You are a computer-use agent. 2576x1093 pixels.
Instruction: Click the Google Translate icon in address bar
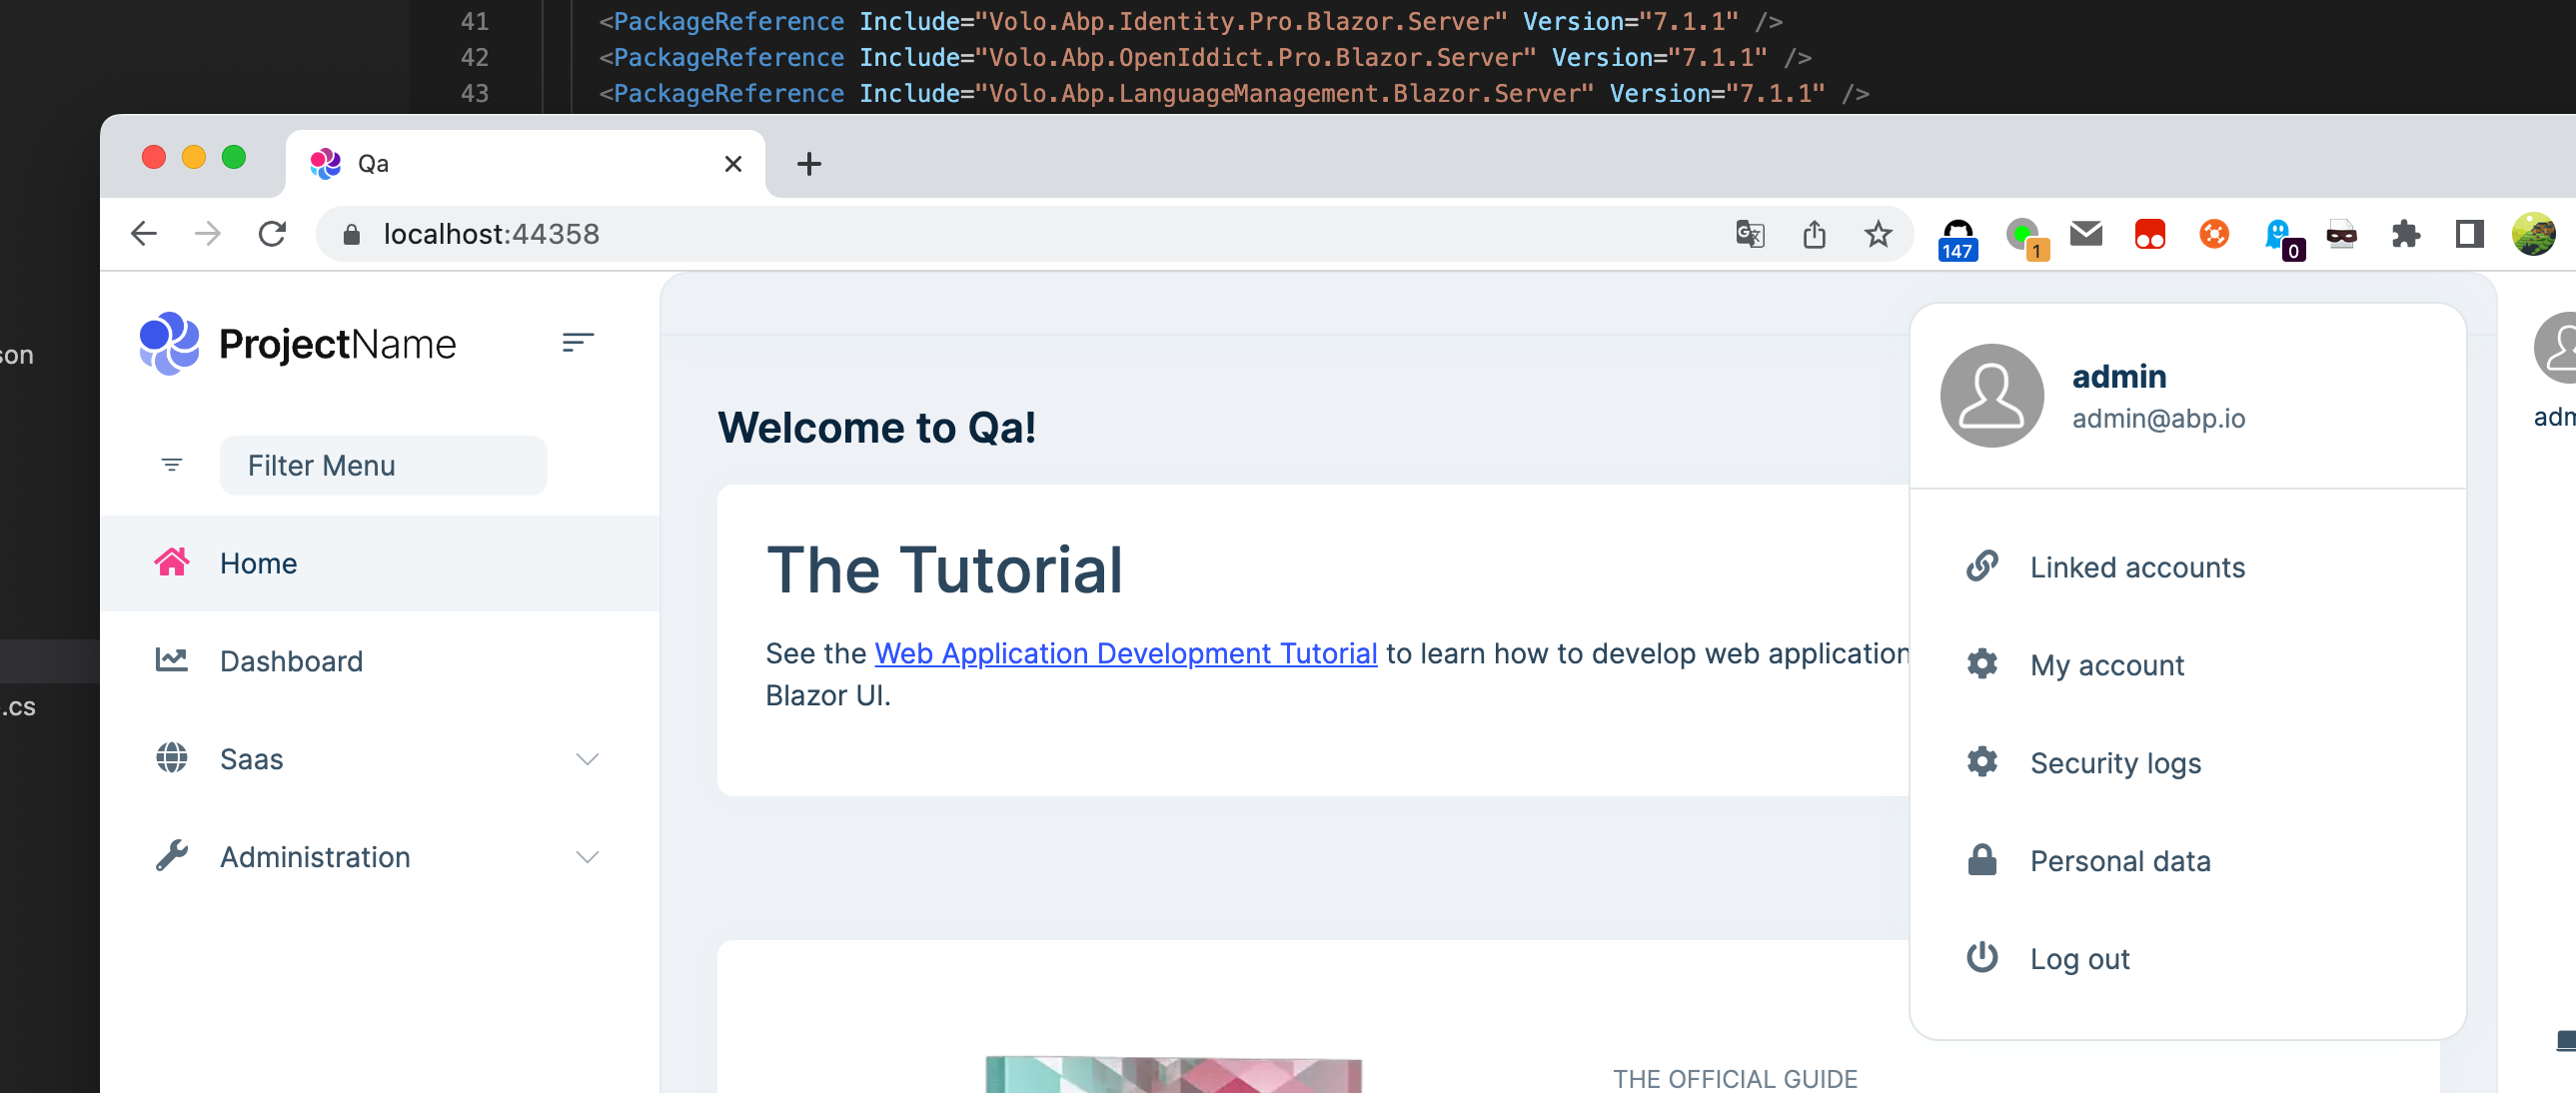tap(1749, 234)
